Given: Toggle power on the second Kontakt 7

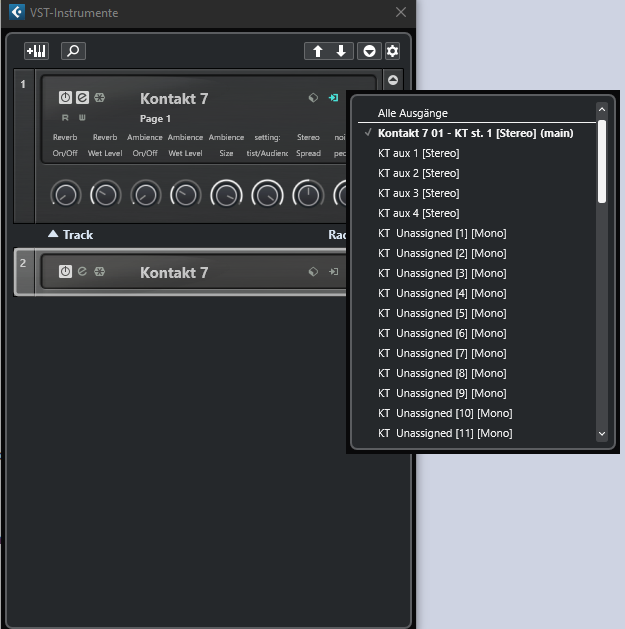Looking at the screenshot, I should coord(65,271).
